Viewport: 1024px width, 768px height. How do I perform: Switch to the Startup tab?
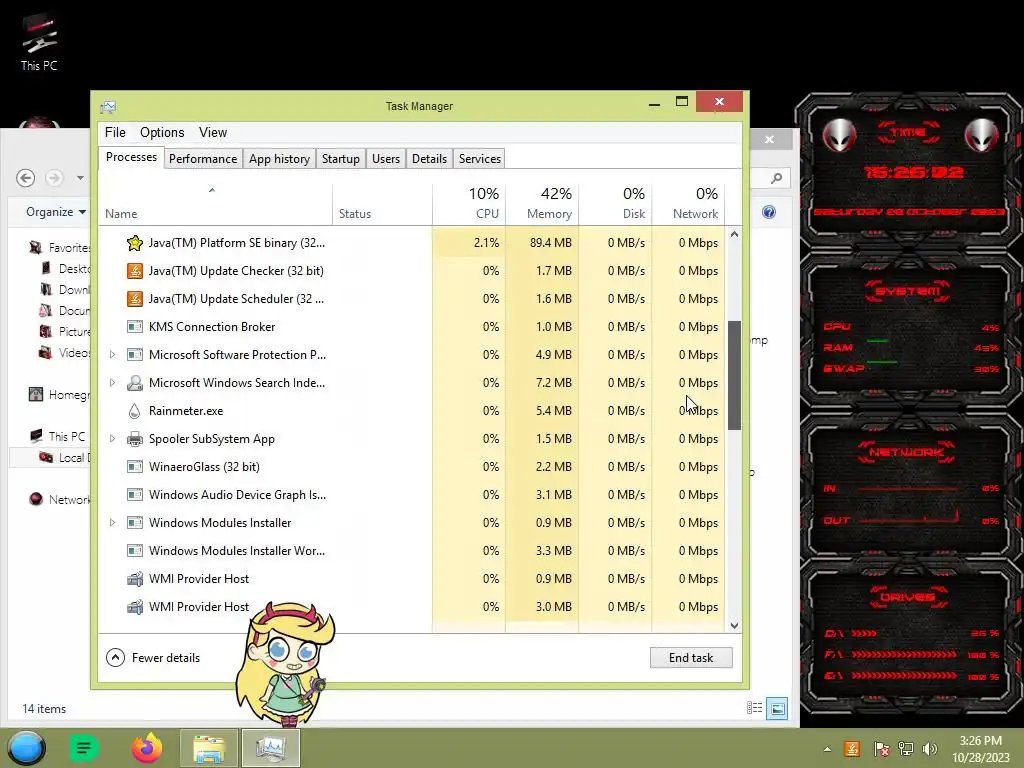340,159
